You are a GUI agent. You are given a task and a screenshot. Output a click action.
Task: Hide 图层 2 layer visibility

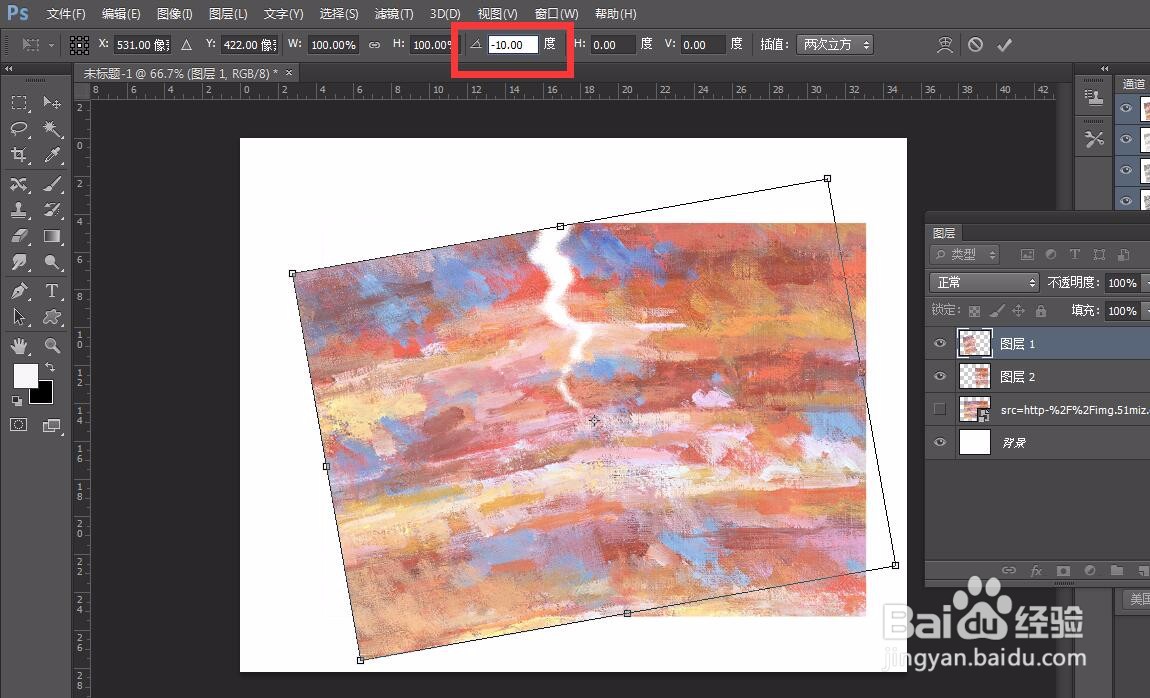tap(940, 376)
